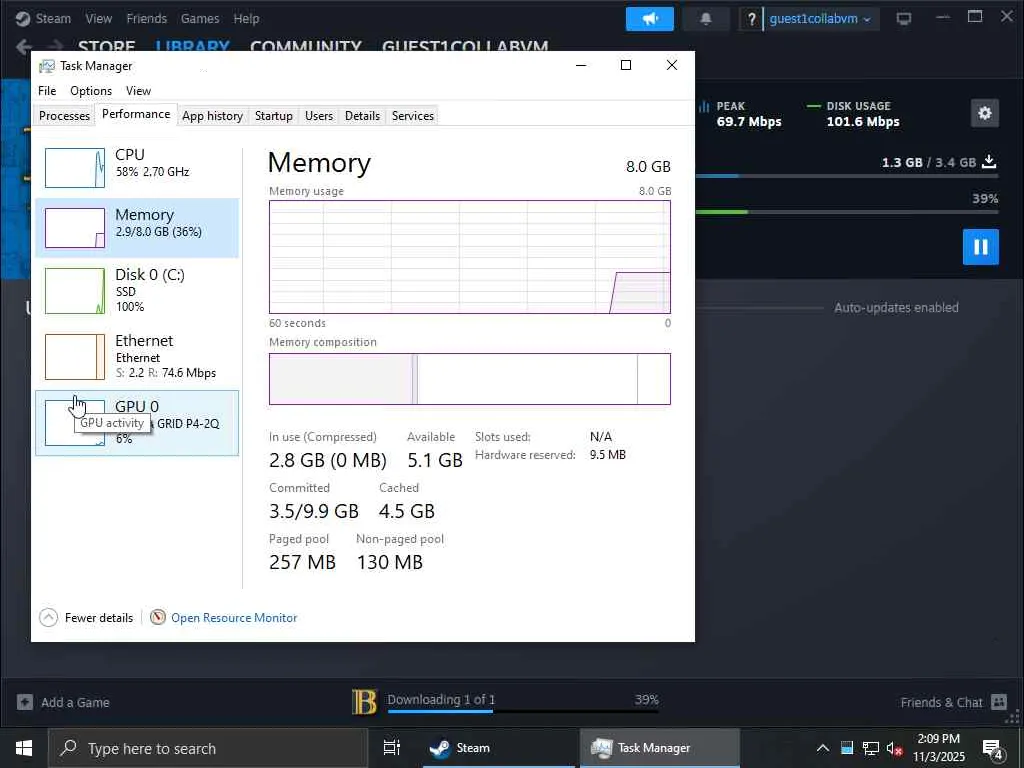Click the memory composition bar
1024x768 pixels.
click(x=470, y=379)
